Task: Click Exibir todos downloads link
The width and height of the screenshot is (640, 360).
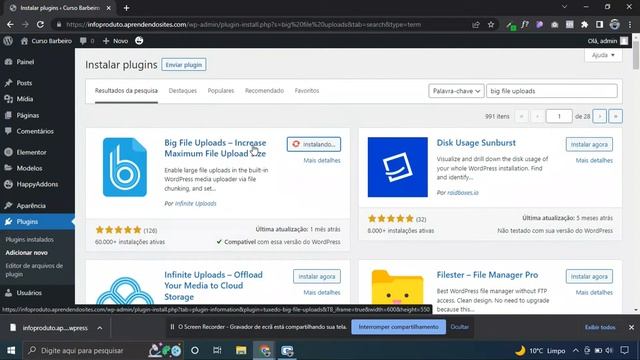Action: click(600, 327)
